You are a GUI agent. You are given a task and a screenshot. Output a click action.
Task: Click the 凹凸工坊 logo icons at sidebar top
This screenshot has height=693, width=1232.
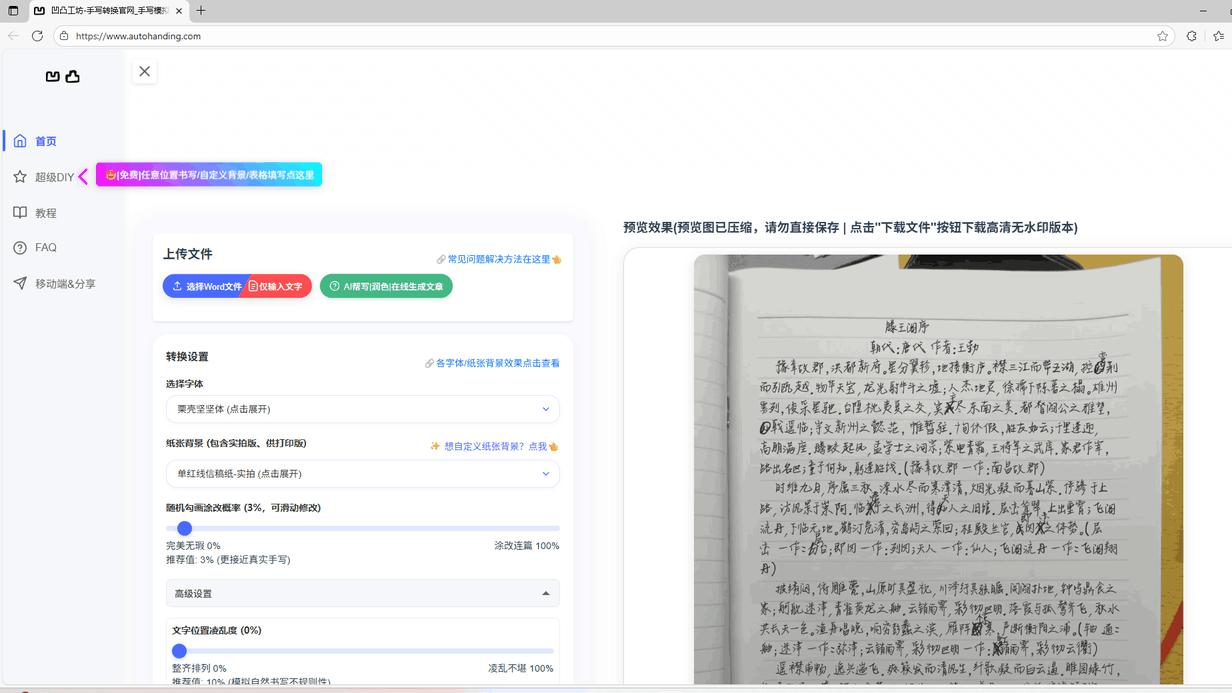click(61, 76)
